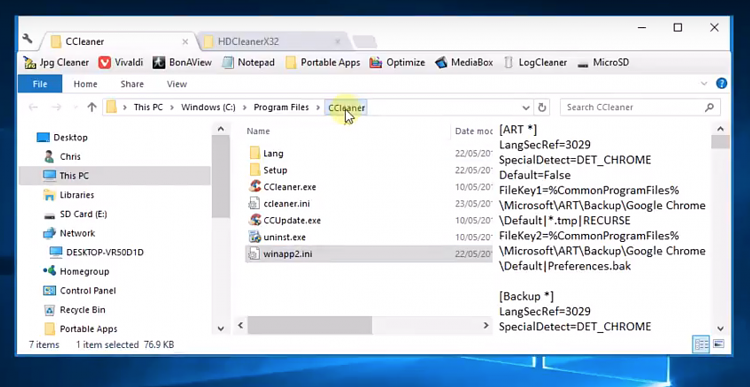Select Desktop in navigation pane
The height and width of the screenshot is (387, 750).
click(x=63, y=138)
